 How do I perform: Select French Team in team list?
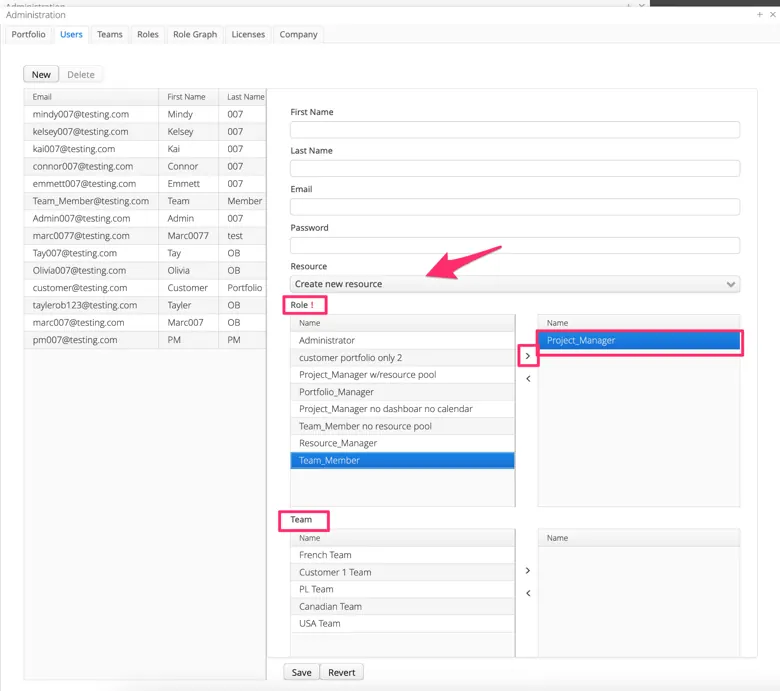[x=402, y=555]
